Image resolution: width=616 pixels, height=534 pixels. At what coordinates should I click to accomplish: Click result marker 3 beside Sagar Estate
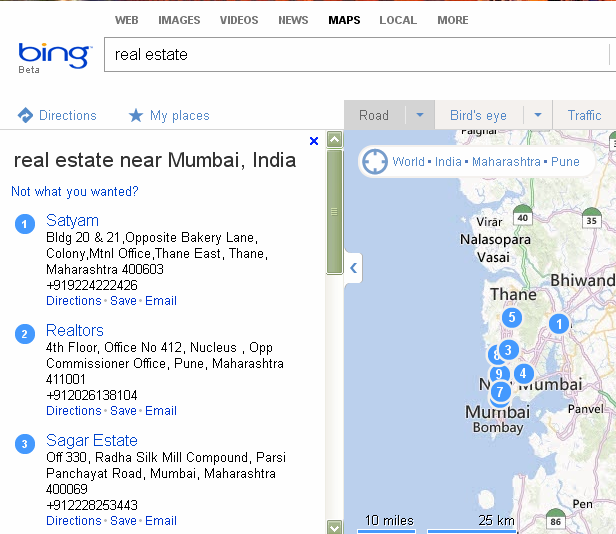[25, 444]
